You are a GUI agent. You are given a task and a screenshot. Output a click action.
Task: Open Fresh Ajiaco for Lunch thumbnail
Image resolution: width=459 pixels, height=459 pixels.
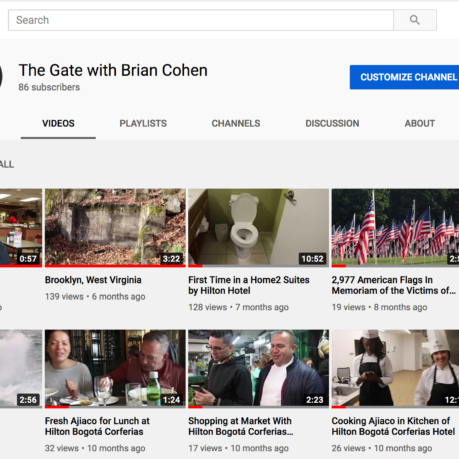click(x=115, y=369)
